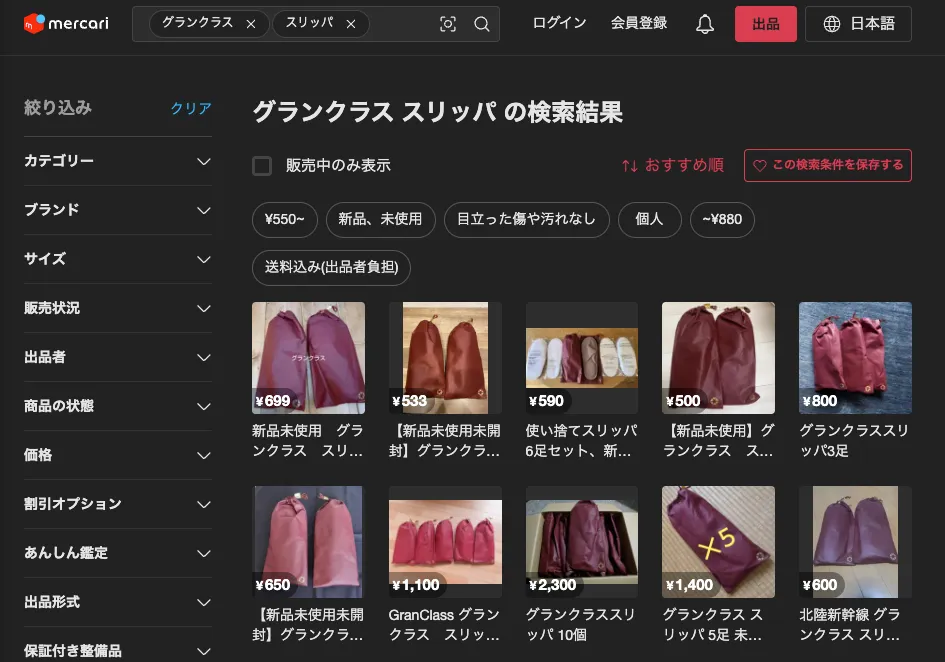
Task: Open the ¥800 item thumbnail
Action: click(855, 358)
